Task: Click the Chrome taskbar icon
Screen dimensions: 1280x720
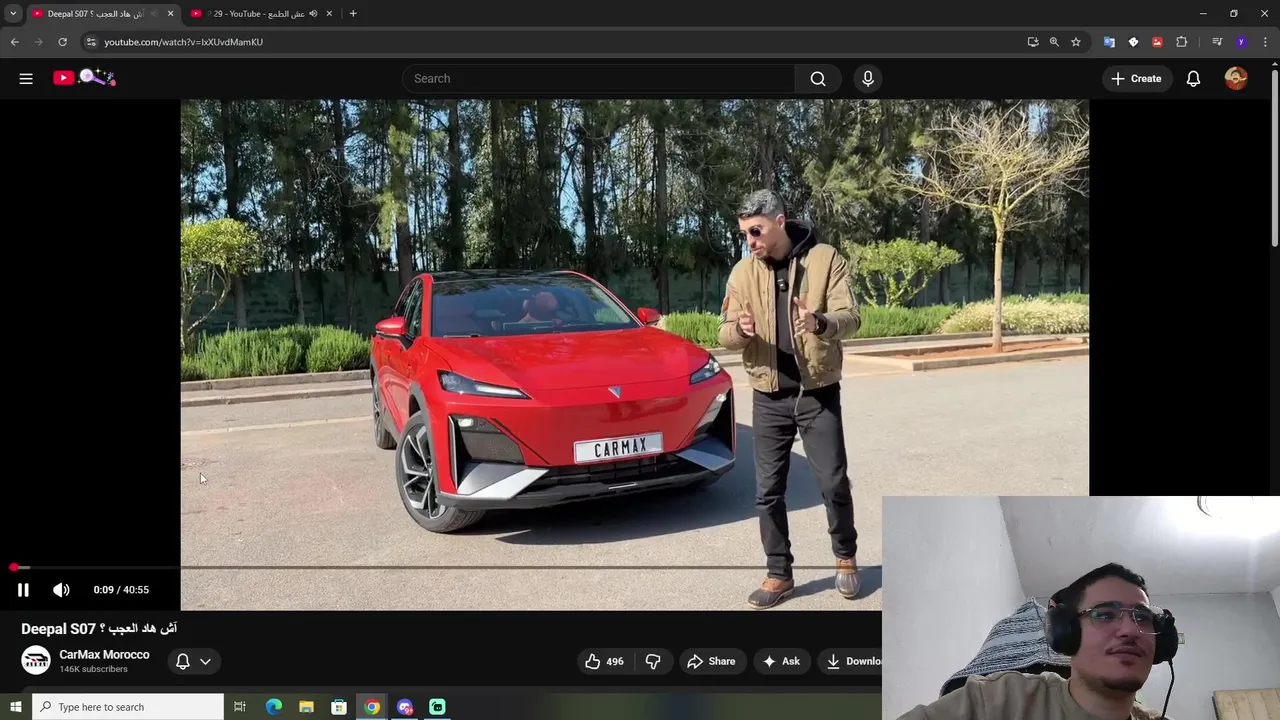Action: (x=372, y=707)
